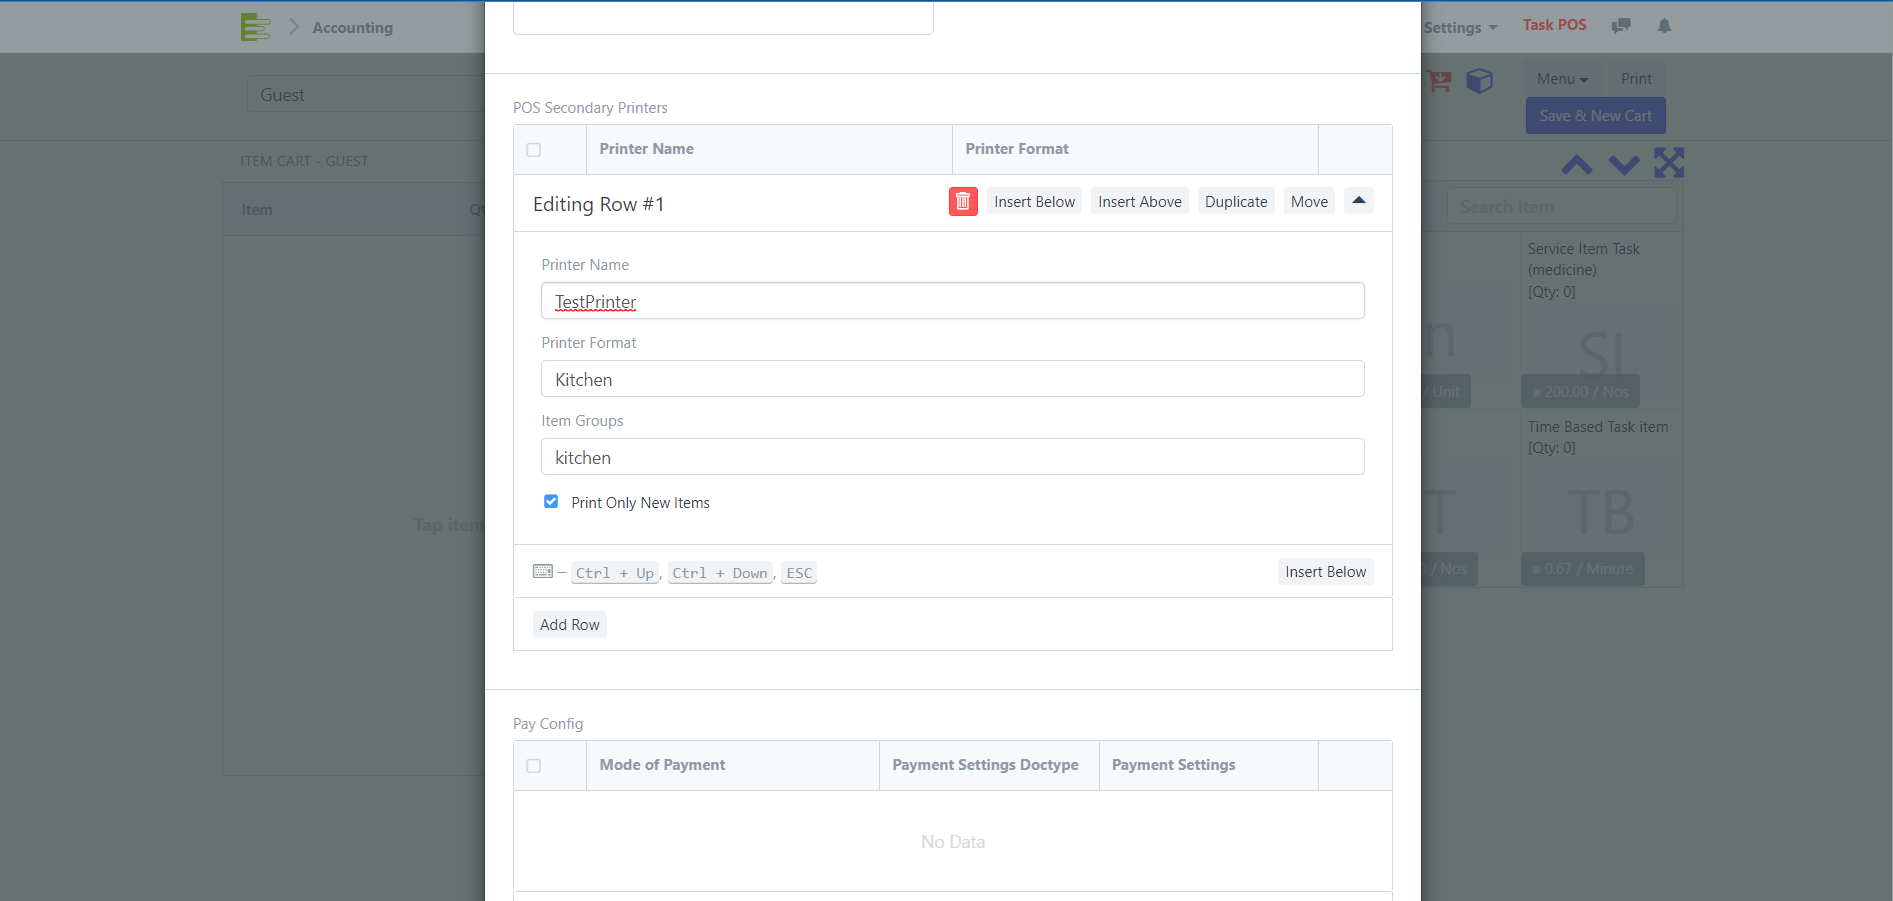Click the Ctrl + Up shortcut label
Screen dimensions: 1893x901
coord(615,573)
